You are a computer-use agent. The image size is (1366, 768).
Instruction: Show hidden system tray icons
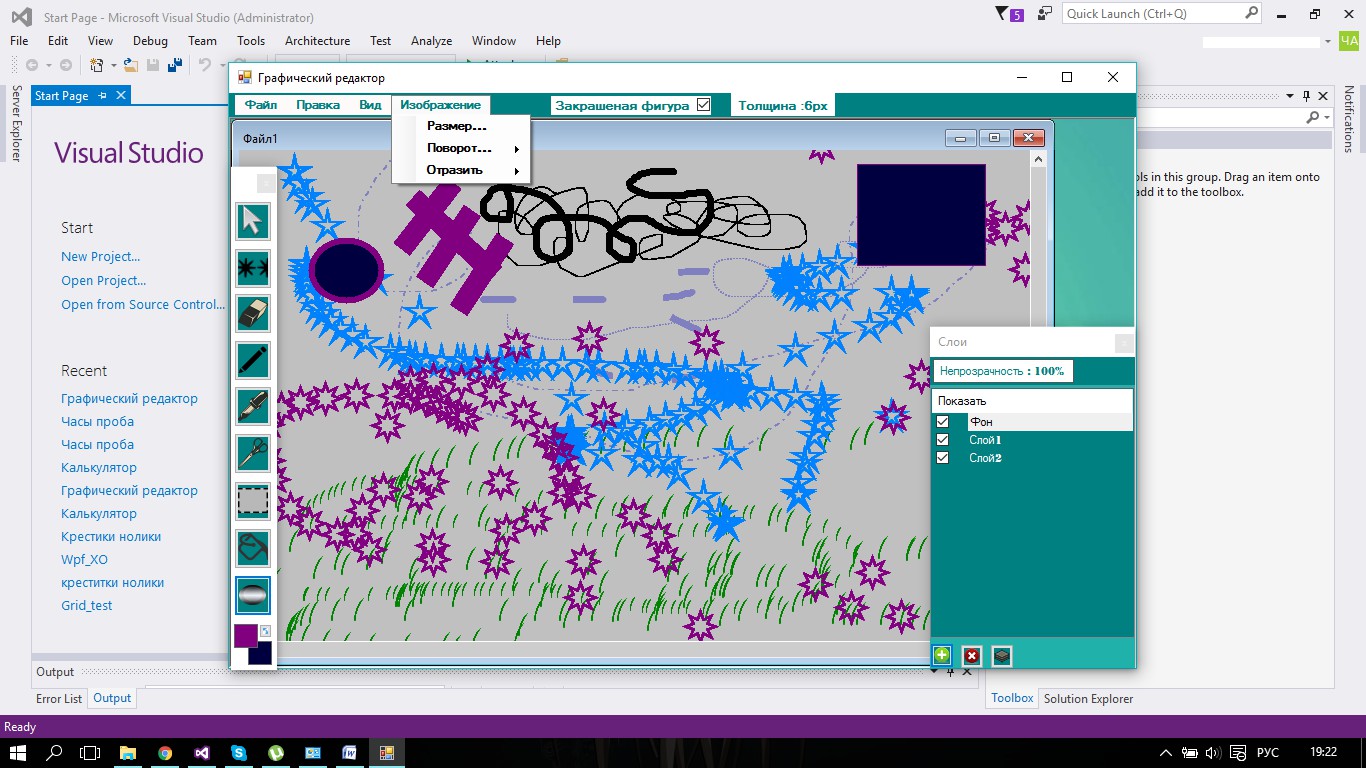(1166, 753)
